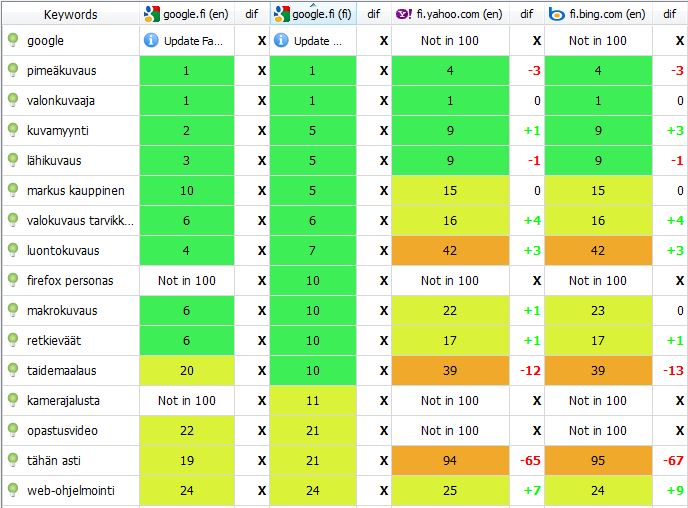Image resolution: width=688 pixels, height=508 pixels.
Task: Sort by the google.fi (fi) column header
Action: [x=319, y=14]
